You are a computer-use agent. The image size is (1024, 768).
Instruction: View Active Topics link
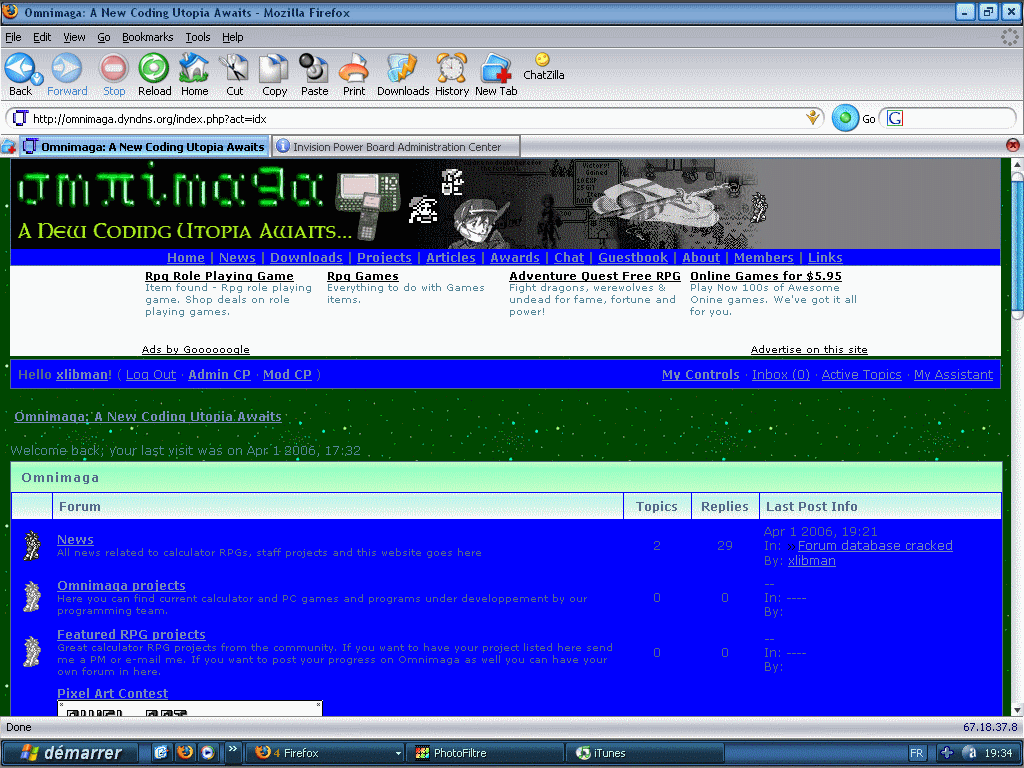pyautogui.click(x=861, y=374)
